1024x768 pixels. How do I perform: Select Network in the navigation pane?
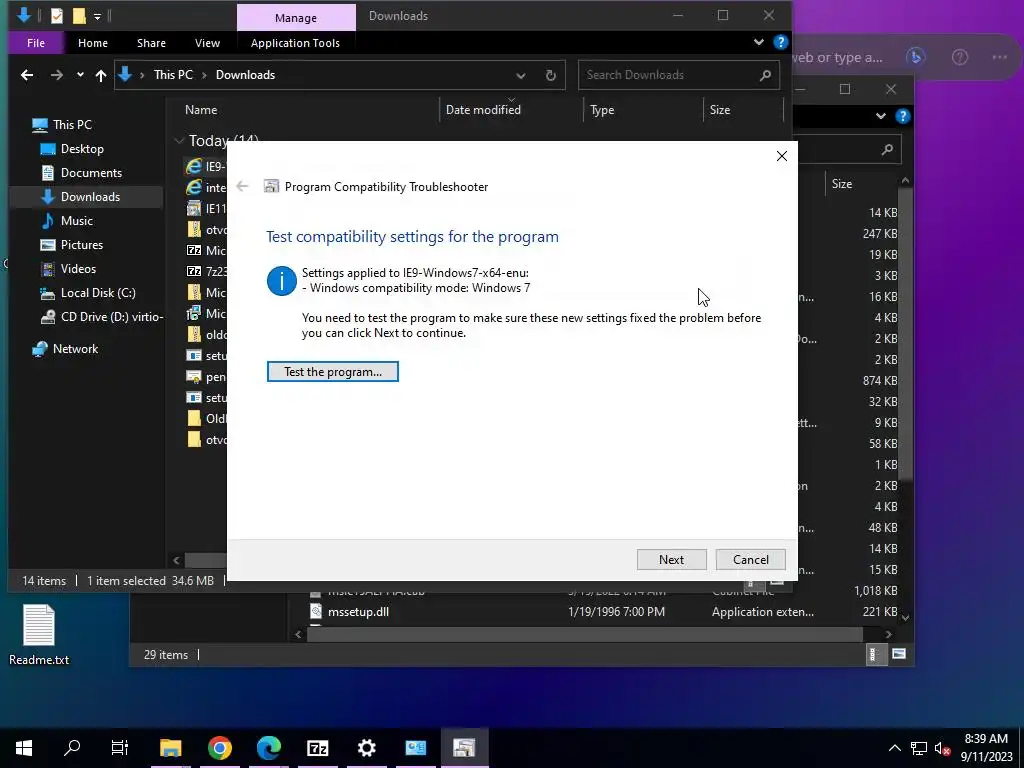tap(75, 349)
